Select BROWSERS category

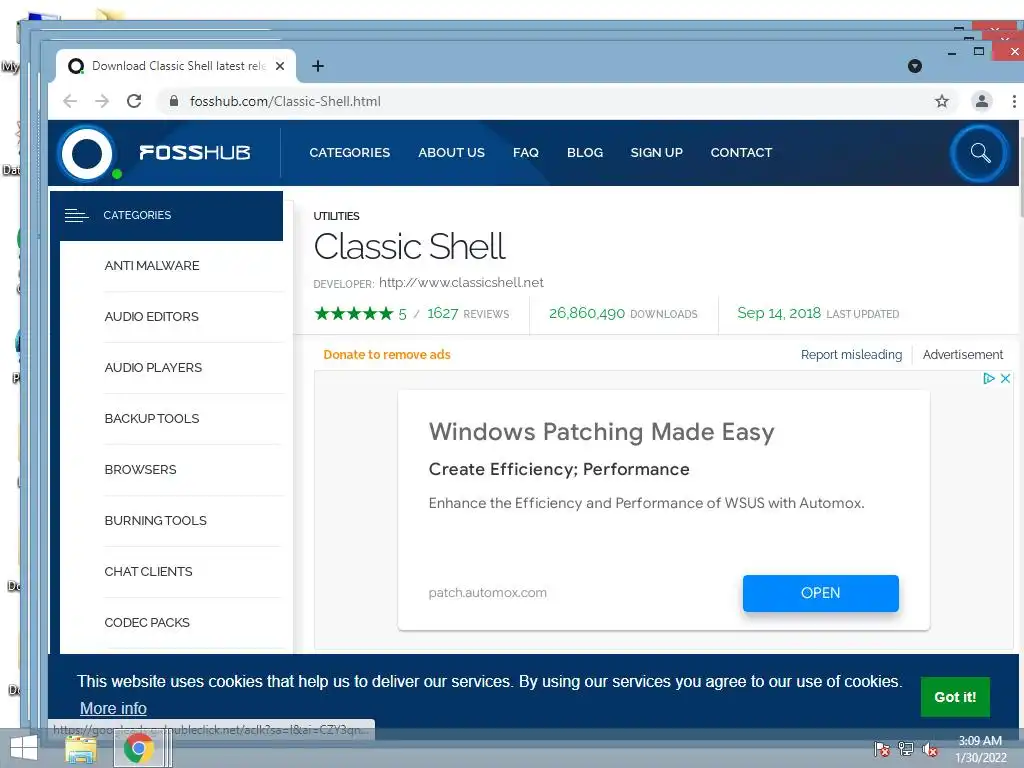point(140,470)
